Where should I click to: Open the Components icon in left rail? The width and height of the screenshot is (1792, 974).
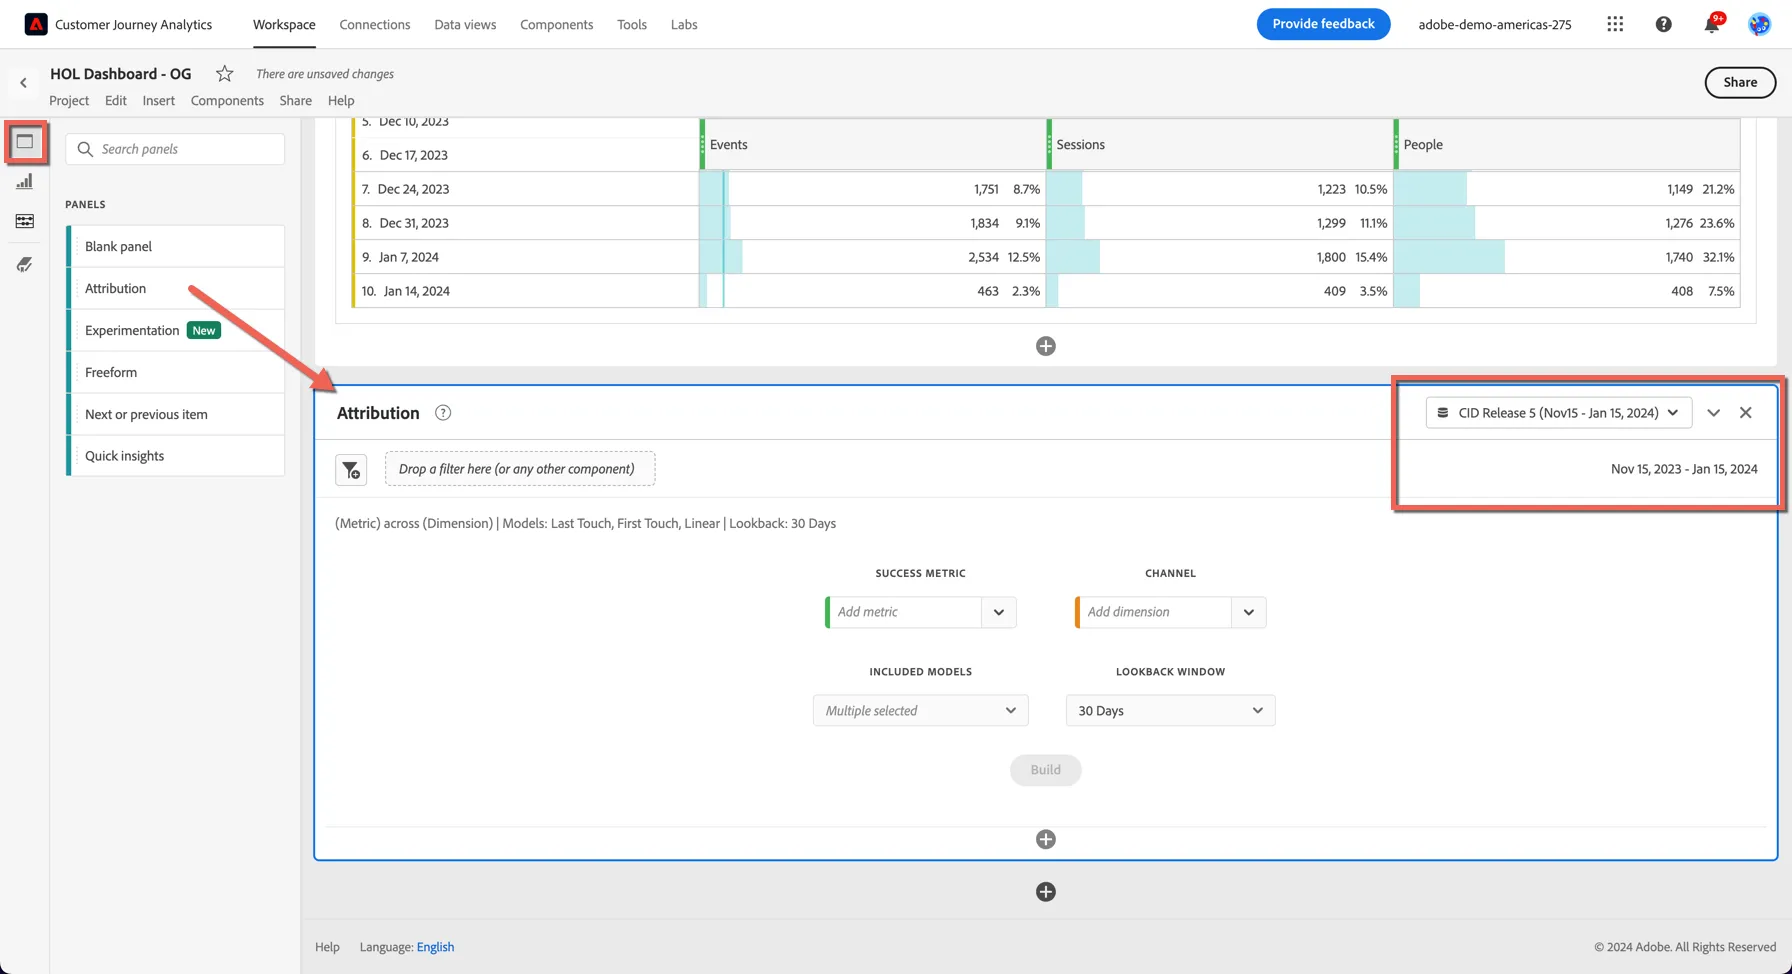tap(25, 221)
